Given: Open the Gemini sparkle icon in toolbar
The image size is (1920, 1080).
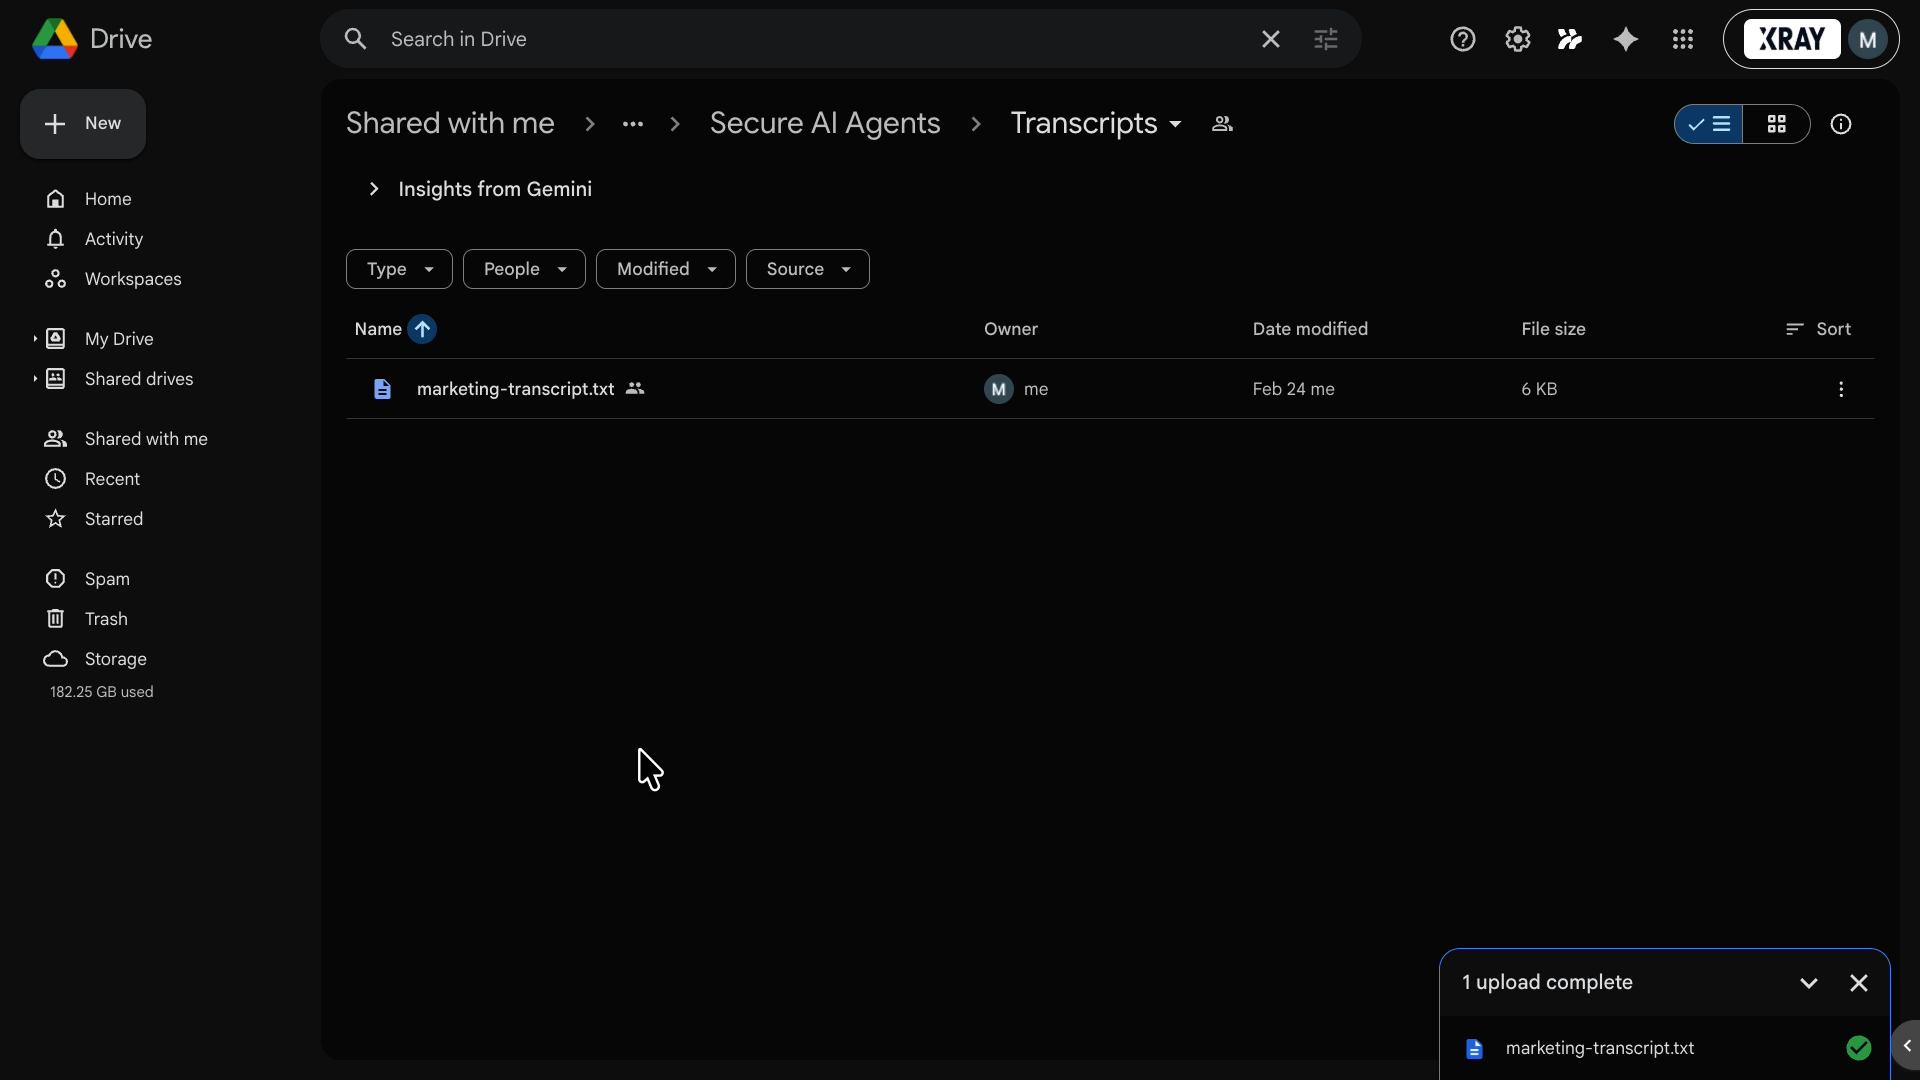Looking at the screenshot, I should click(1625, 39).
